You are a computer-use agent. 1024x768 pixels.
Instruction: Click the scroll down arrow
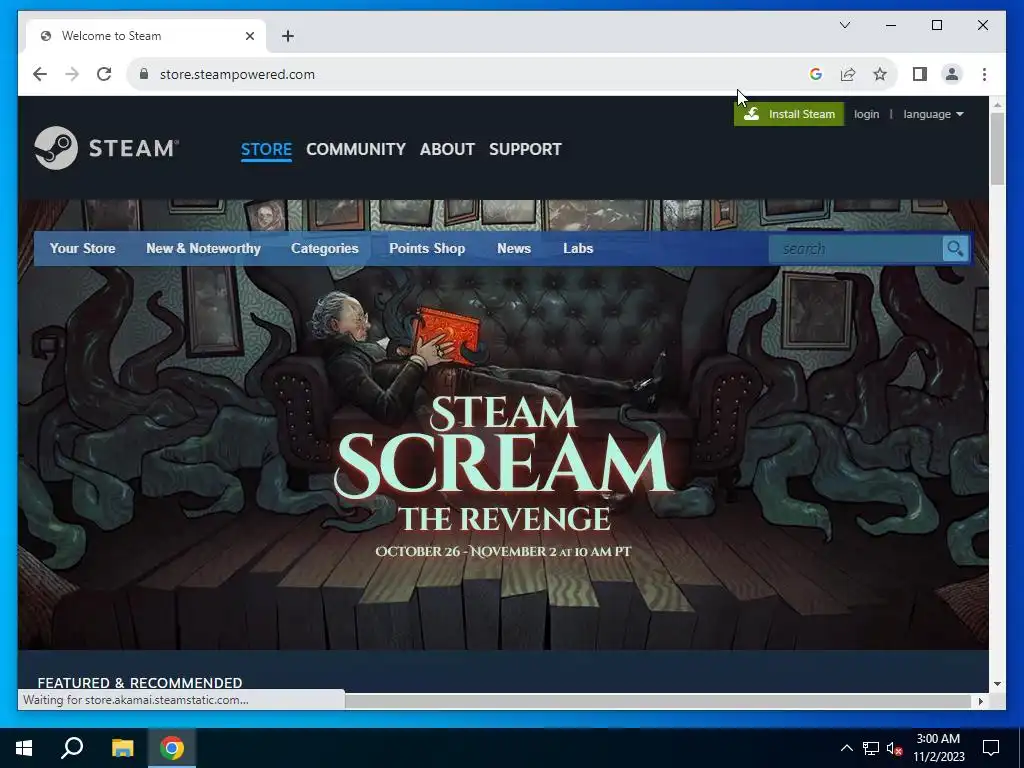click(997, 684)
